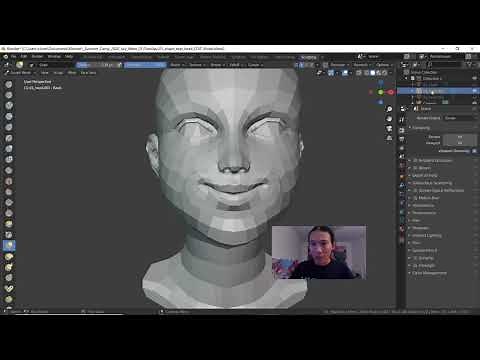
Task: Open the Sculpt Mode dropdown
Action: click(x=21, y=73)
